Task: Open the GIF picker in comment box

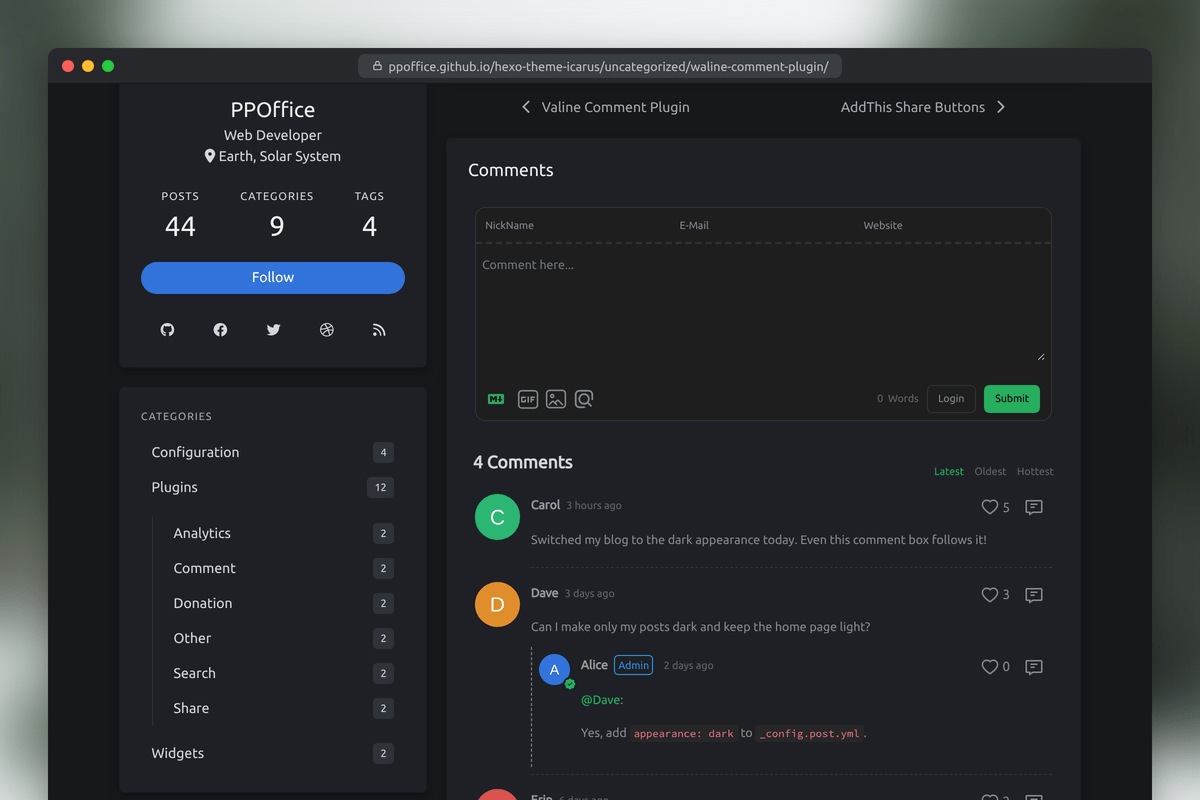Action: tap(527, 399)
